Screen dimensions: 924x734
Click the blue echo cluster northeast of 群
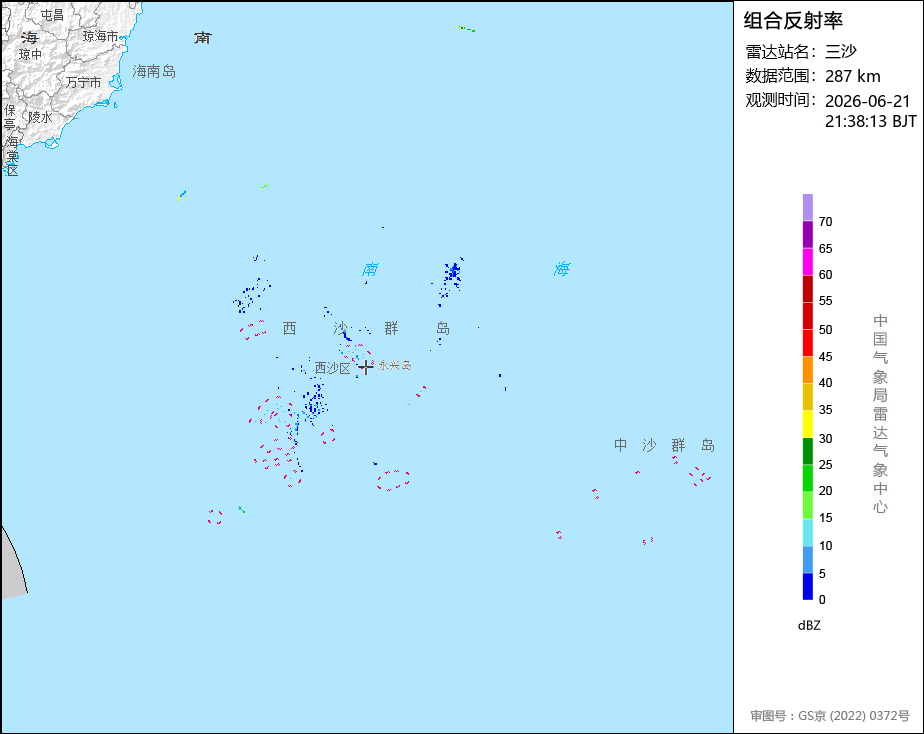pyautogui.click(x=452, y=277)
